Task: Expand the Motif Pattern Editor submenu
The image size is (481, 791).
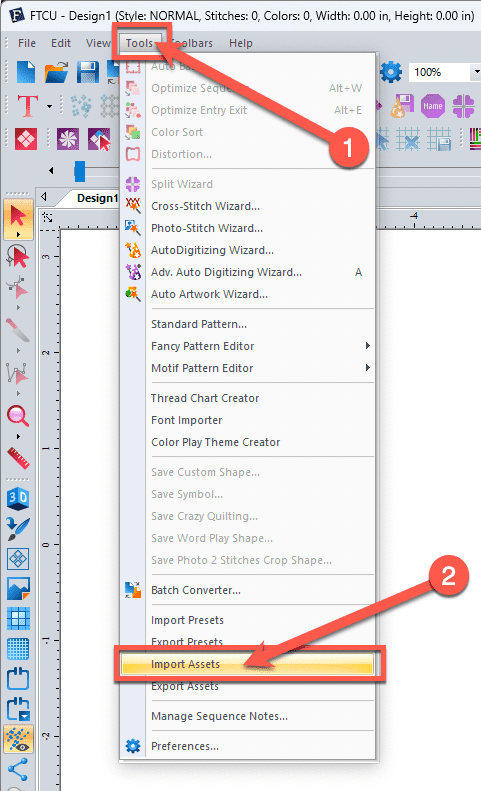Action: coord(248,368)
